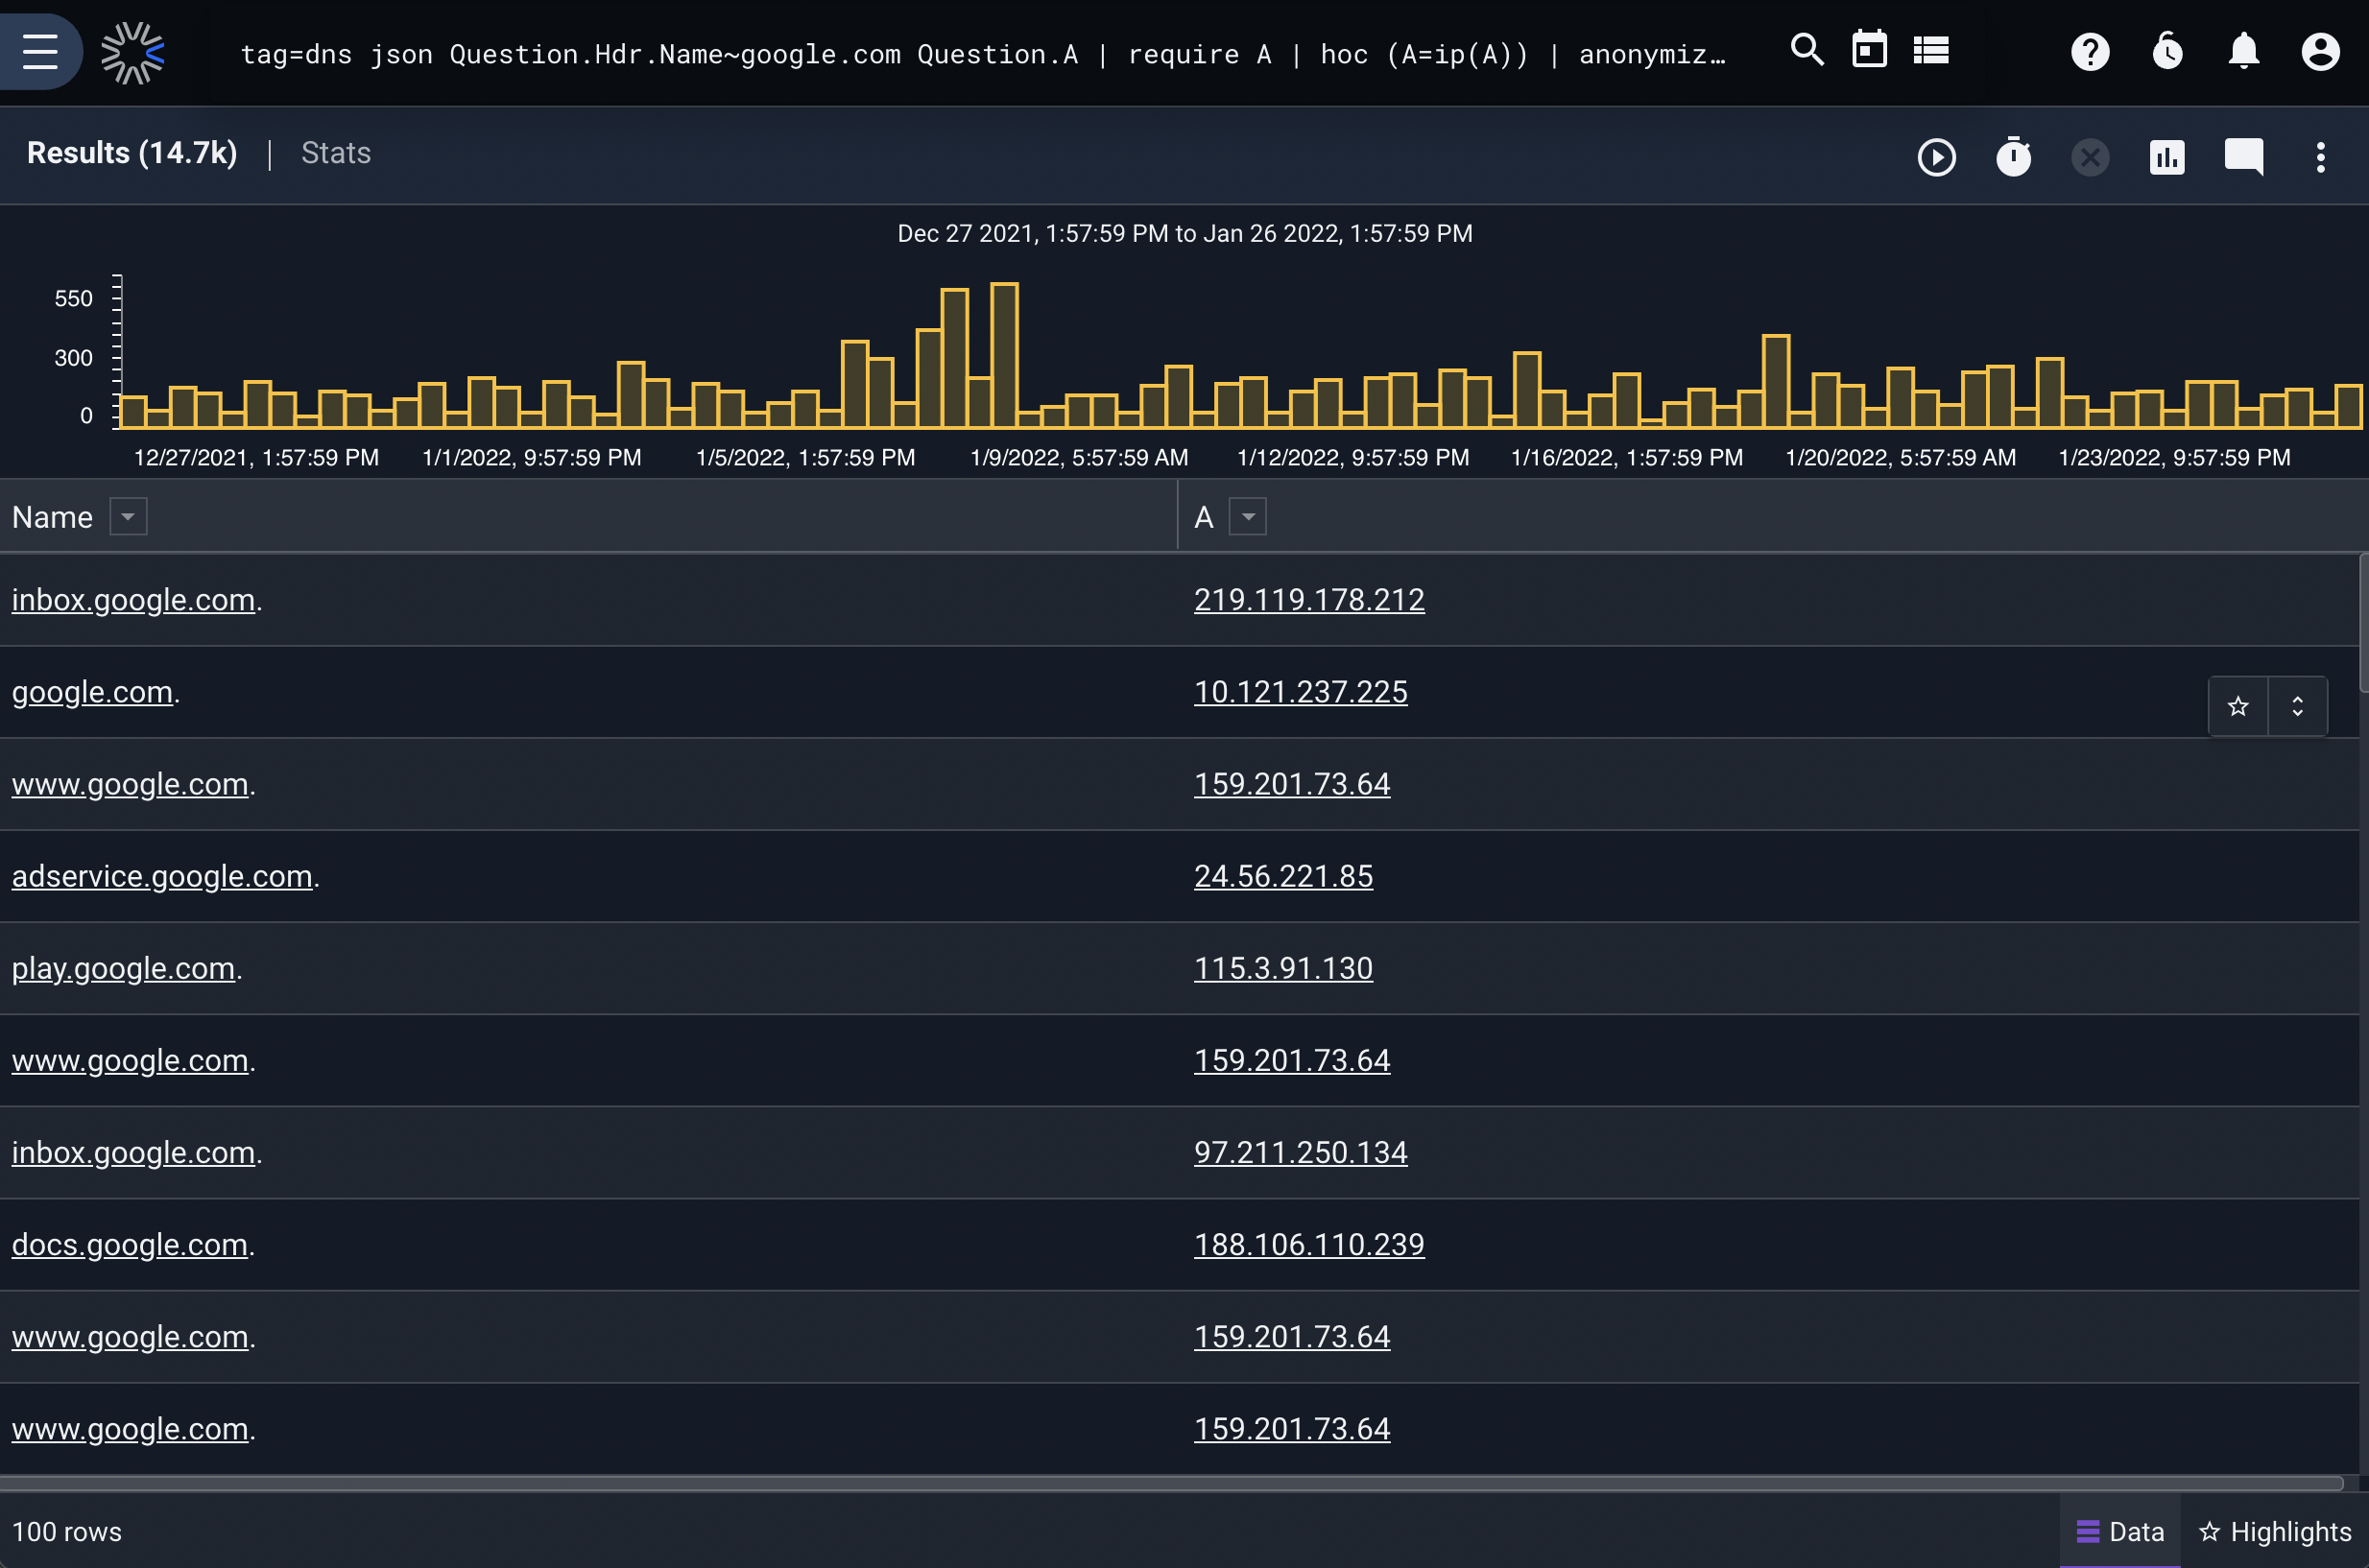Open the query list icon
Viewport: 2369px width, 1568px height.
click(x=1931, y=50)
